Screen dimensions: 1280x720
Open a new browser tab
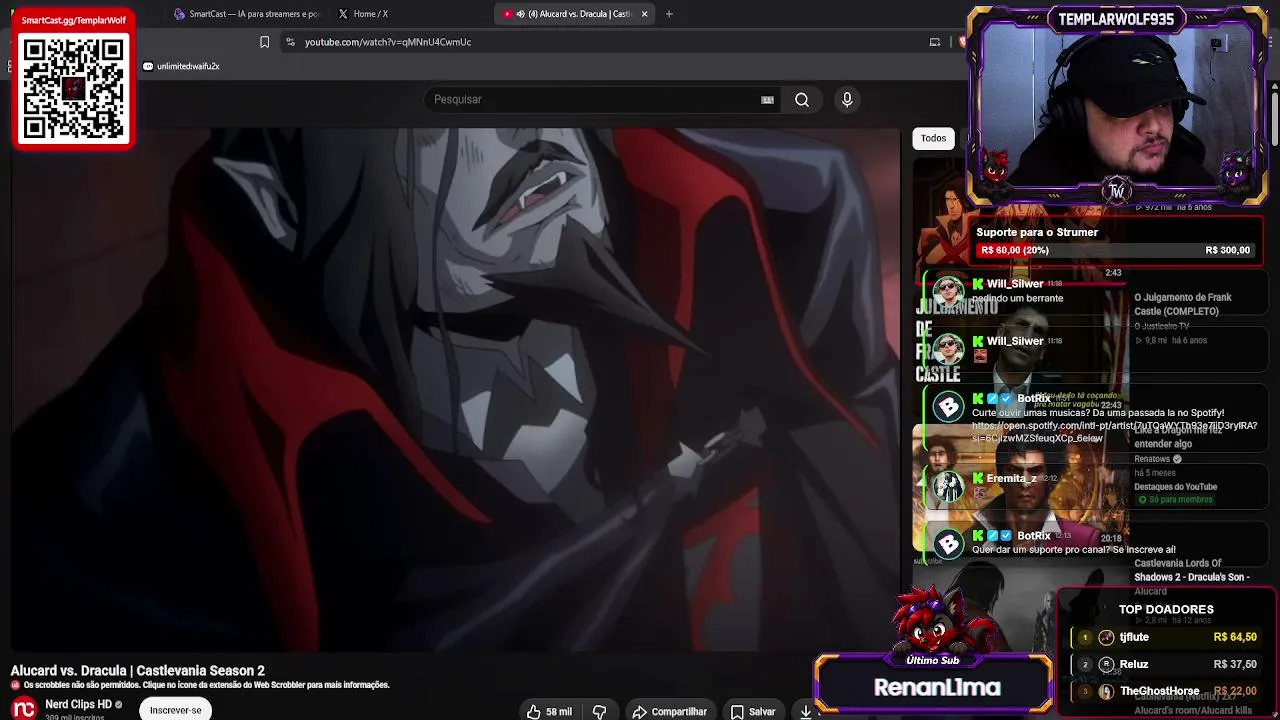(x=669, y=14)
